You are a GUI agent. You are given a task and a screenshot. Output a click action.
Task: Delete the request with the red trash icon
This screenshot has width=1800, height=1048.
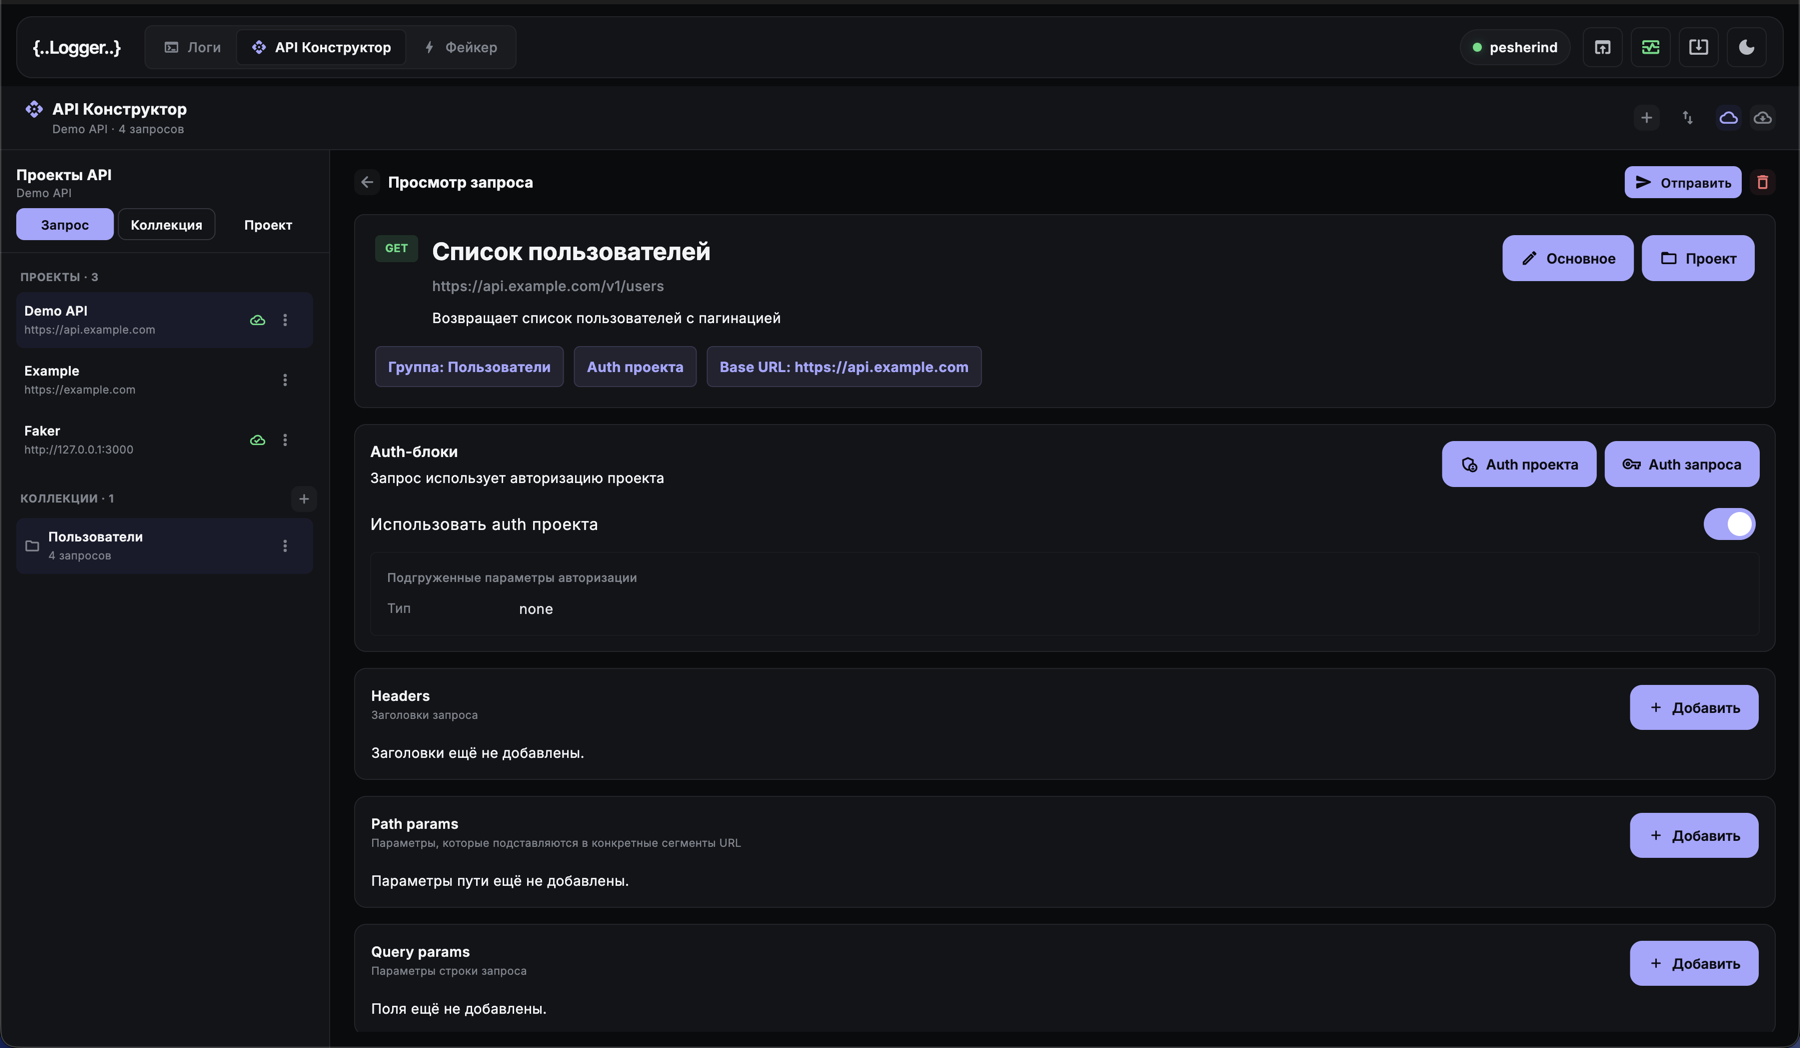tap(1763, 182)
